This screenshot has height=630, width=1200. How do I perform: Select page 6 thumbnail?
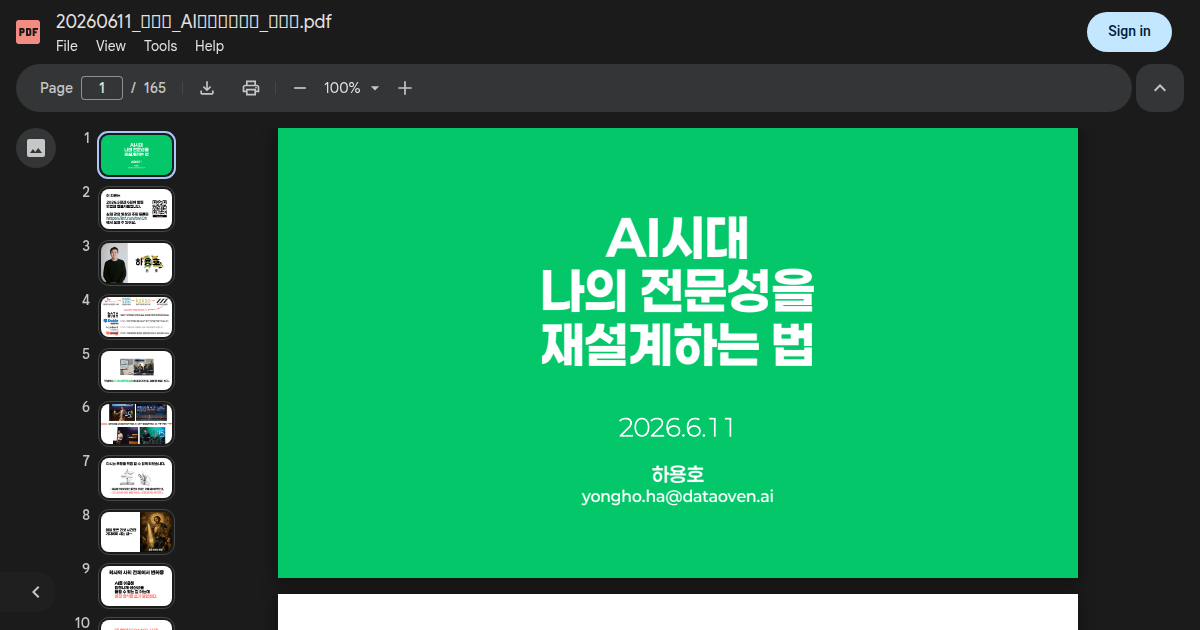click(x=137, y=424)
